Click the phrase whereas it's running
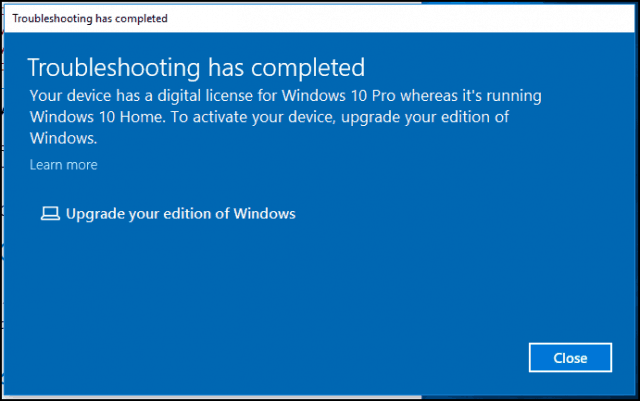The width and height of the screenshot is (640, 401). (x=471, y=96)
